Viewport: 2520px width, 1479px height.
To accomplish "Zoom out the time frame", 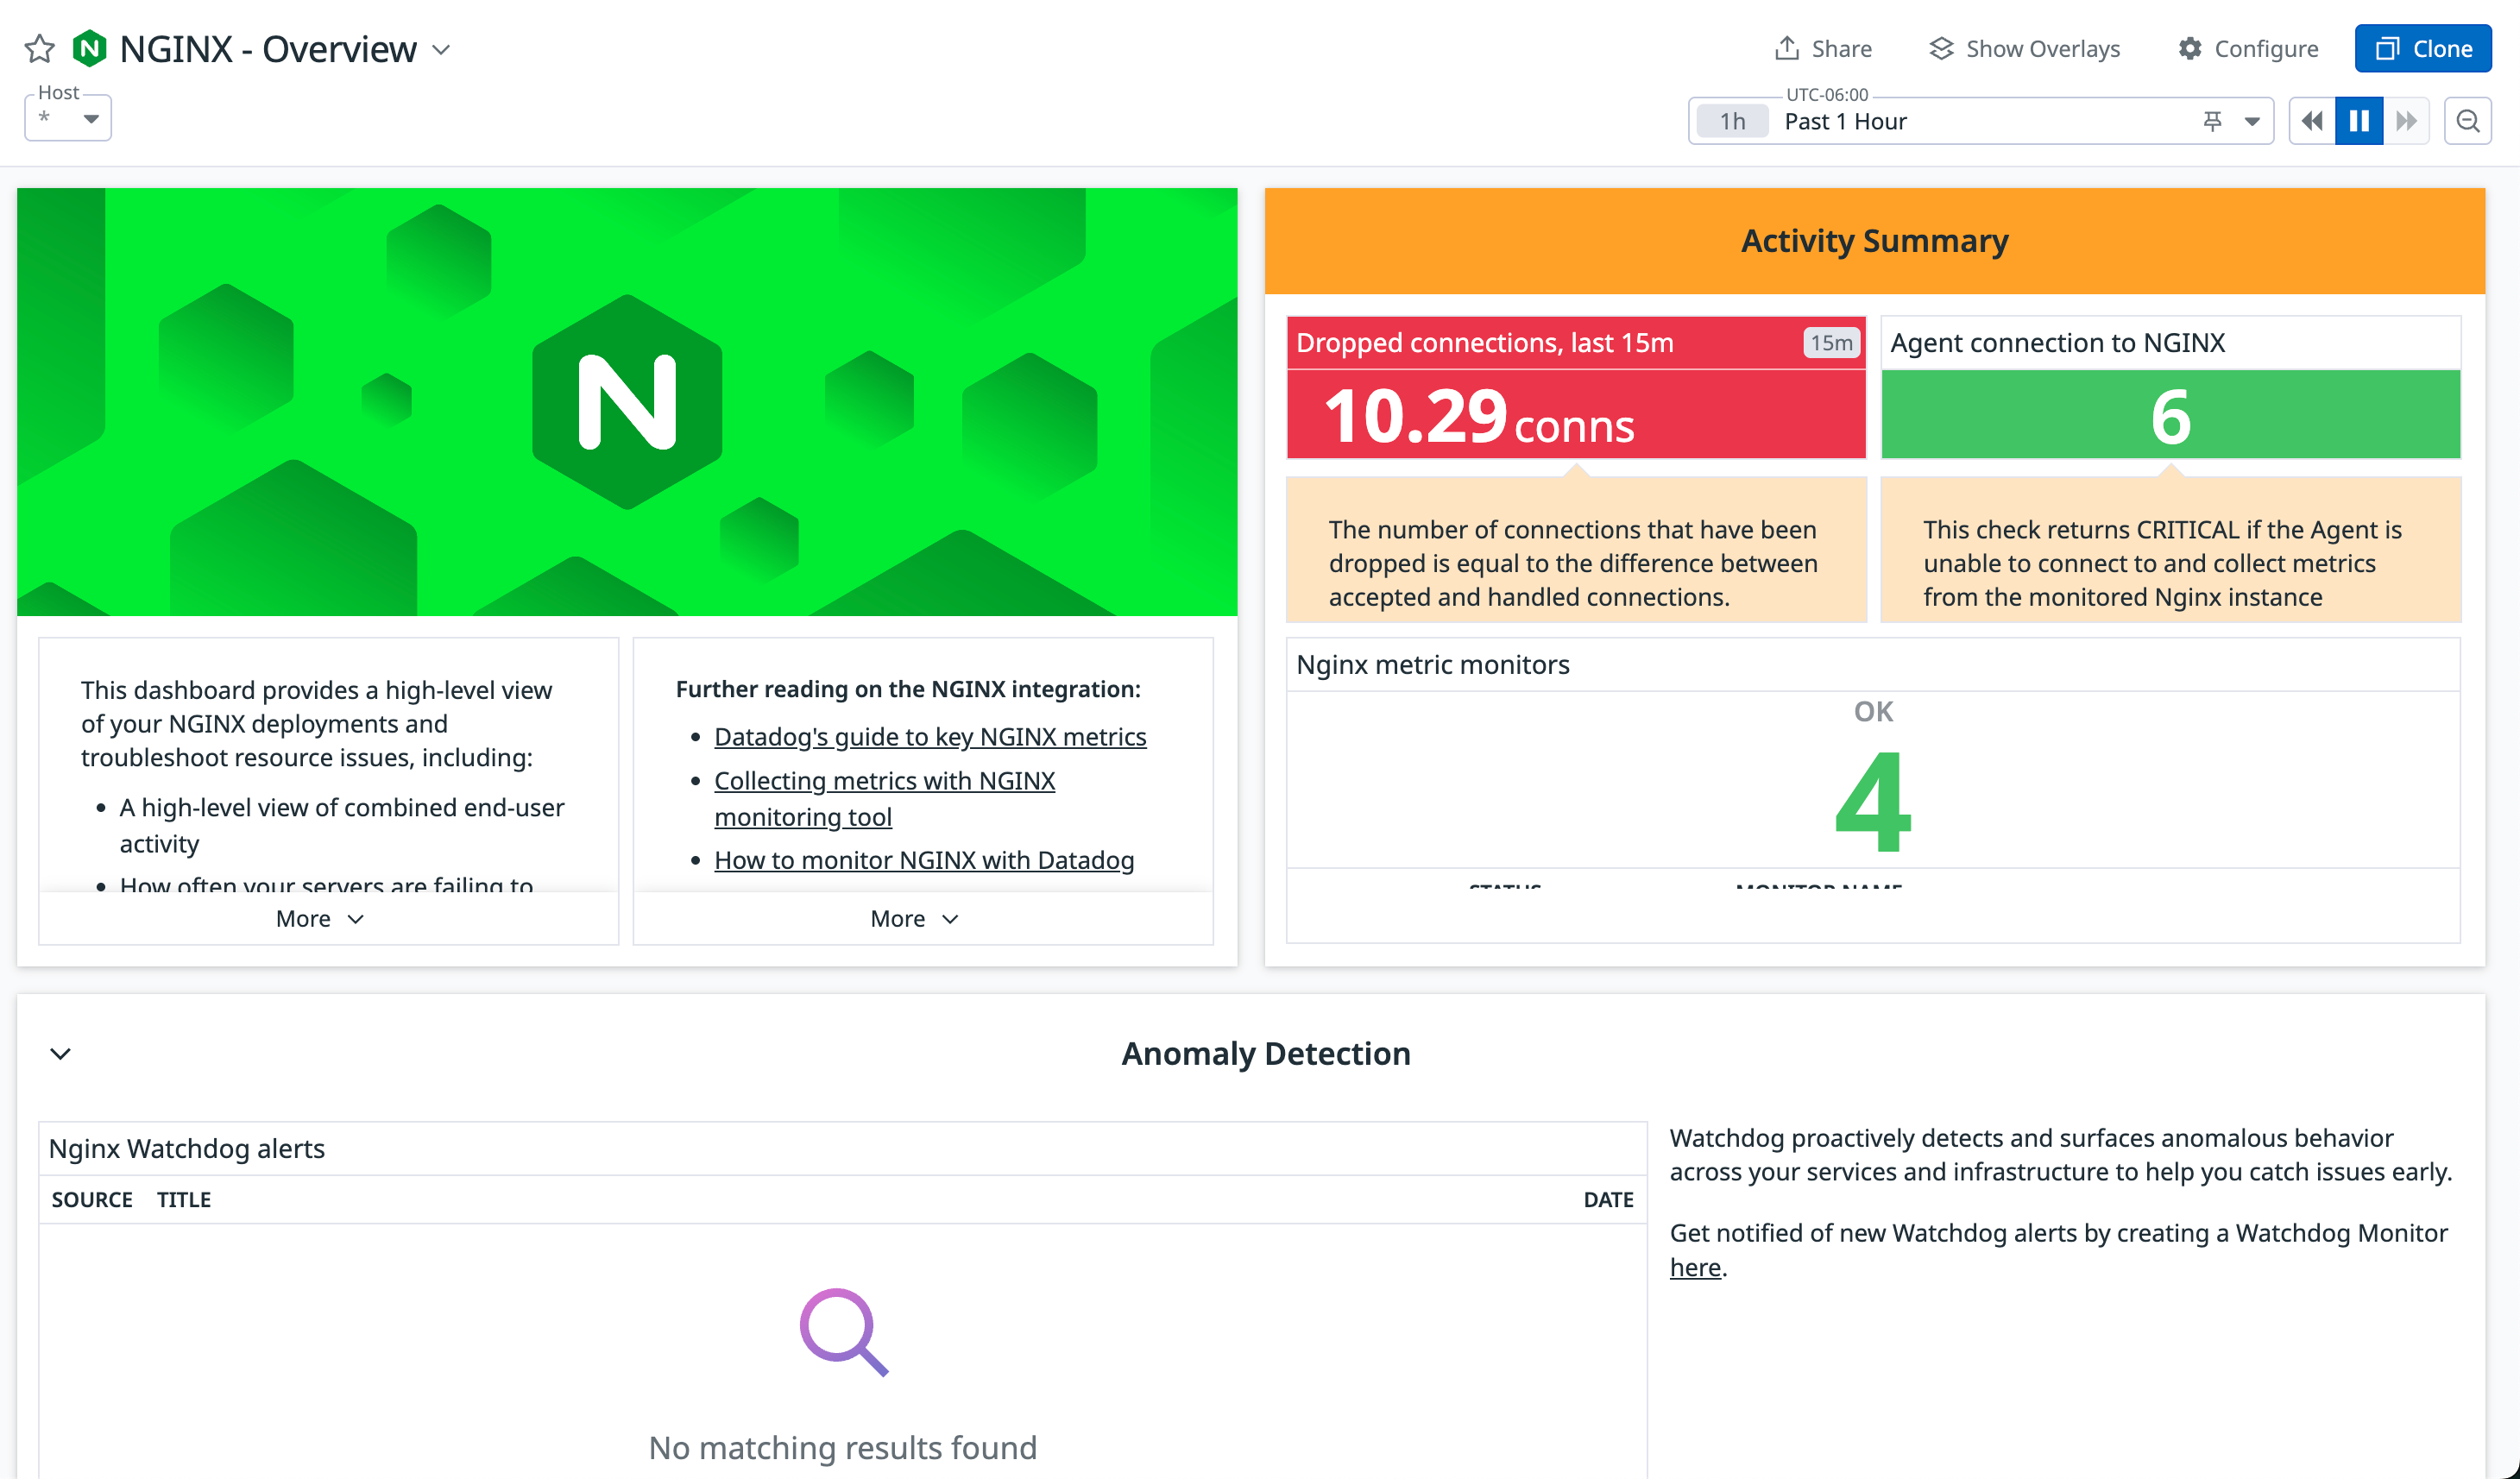I will click(2467, 121).
